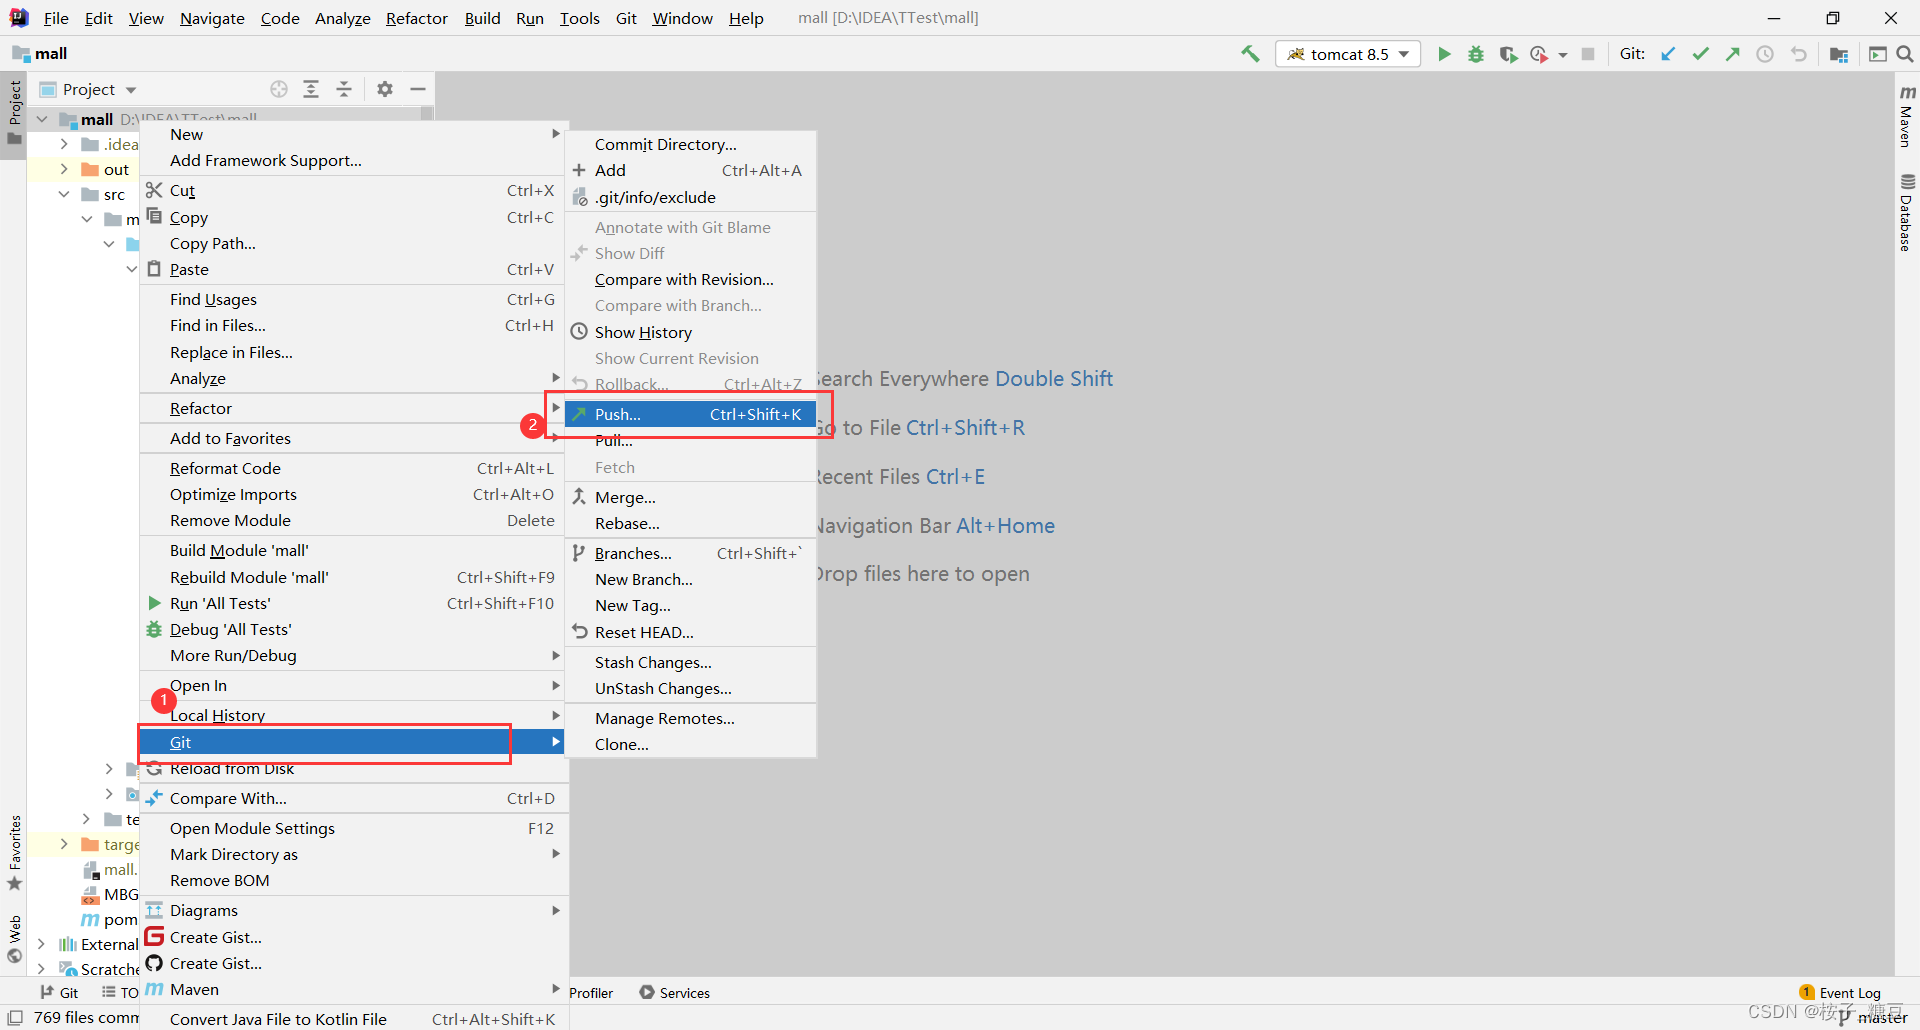
Task: Collapse the mall project root node
Action: pos(42,118)
